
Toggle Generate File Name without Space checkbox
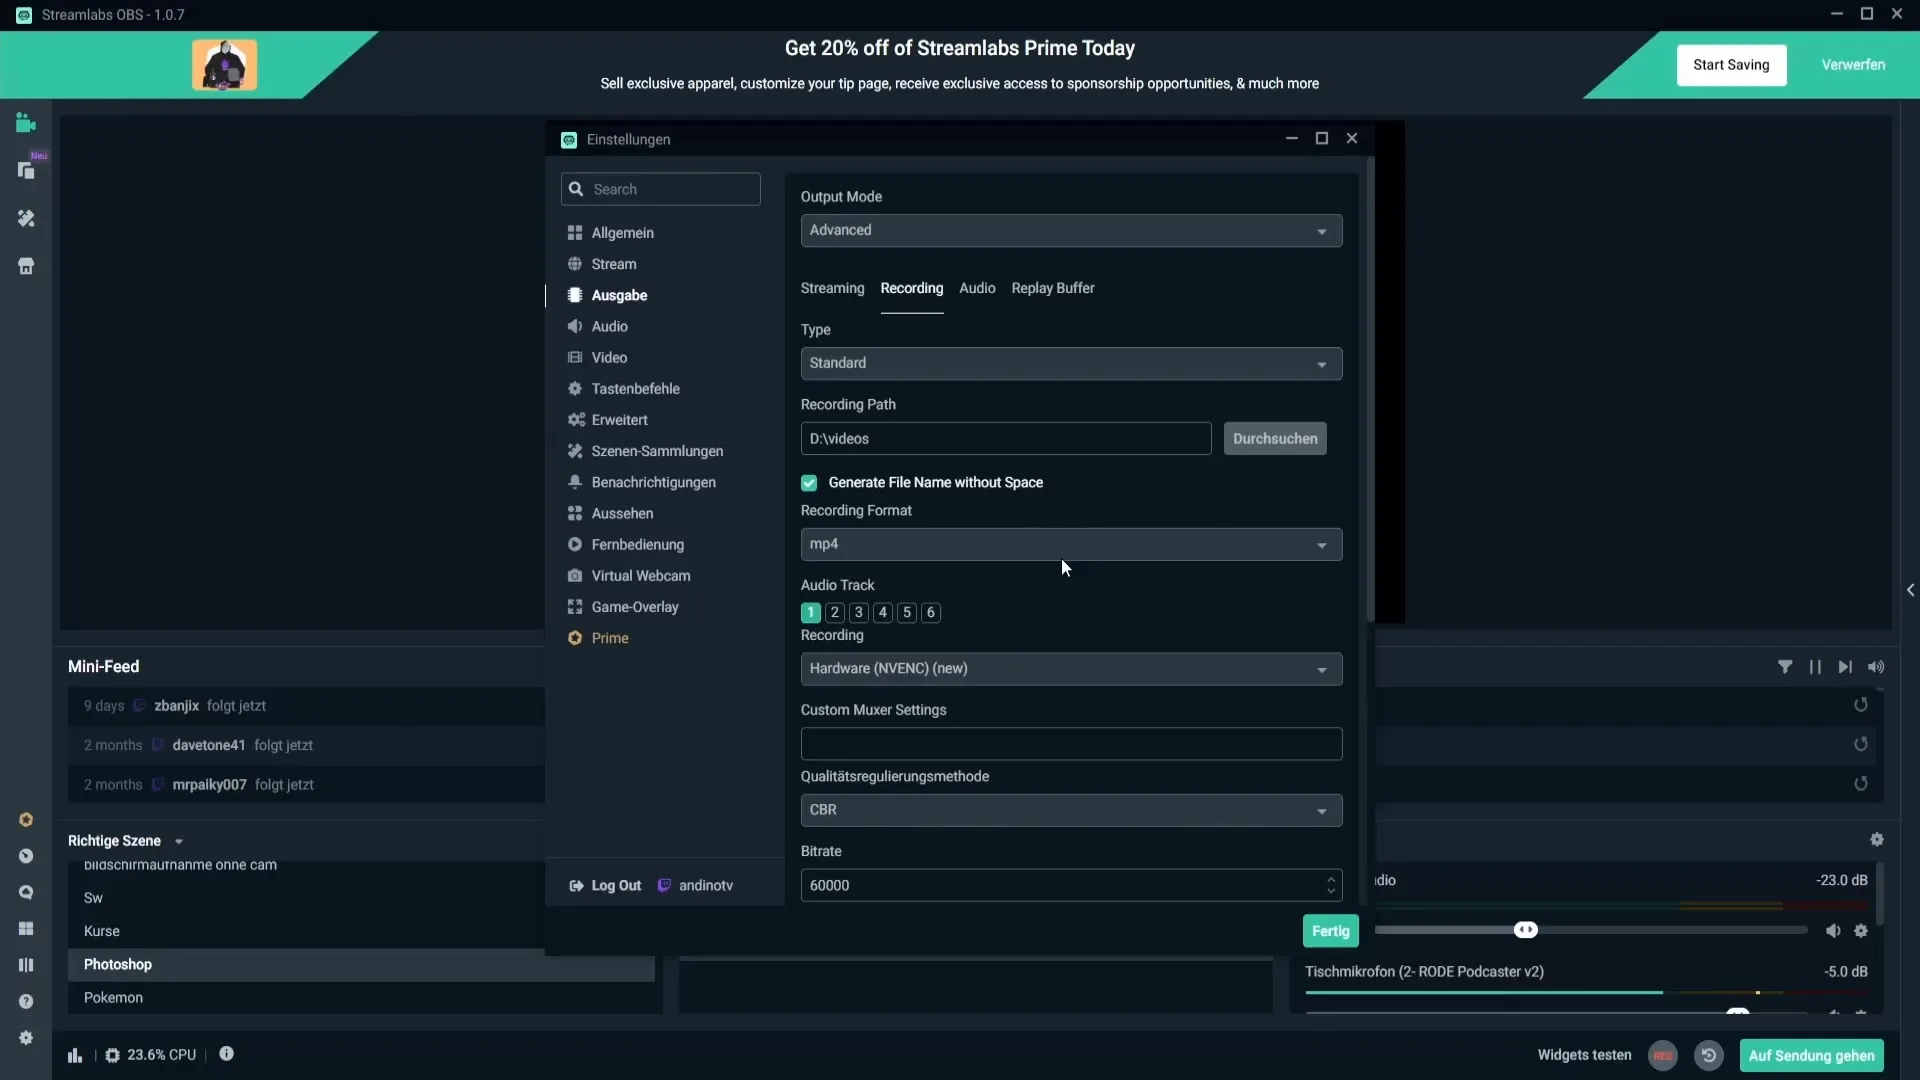(x=809, y=483)
